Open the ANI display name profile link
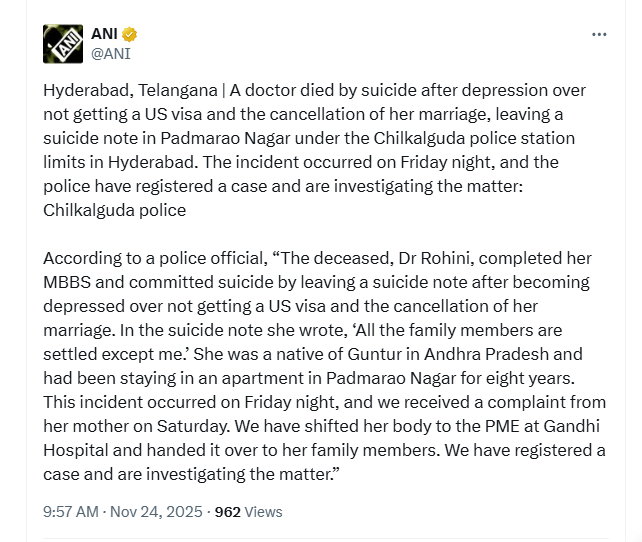Image resolution: width=642 pixels, height=542 pixels. [x=104, y=34]
